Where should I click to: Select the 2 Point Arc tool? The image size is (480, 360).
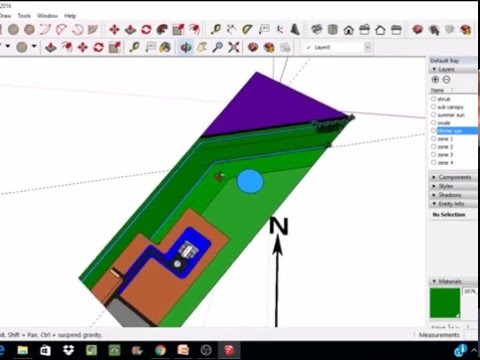[61, 30]
